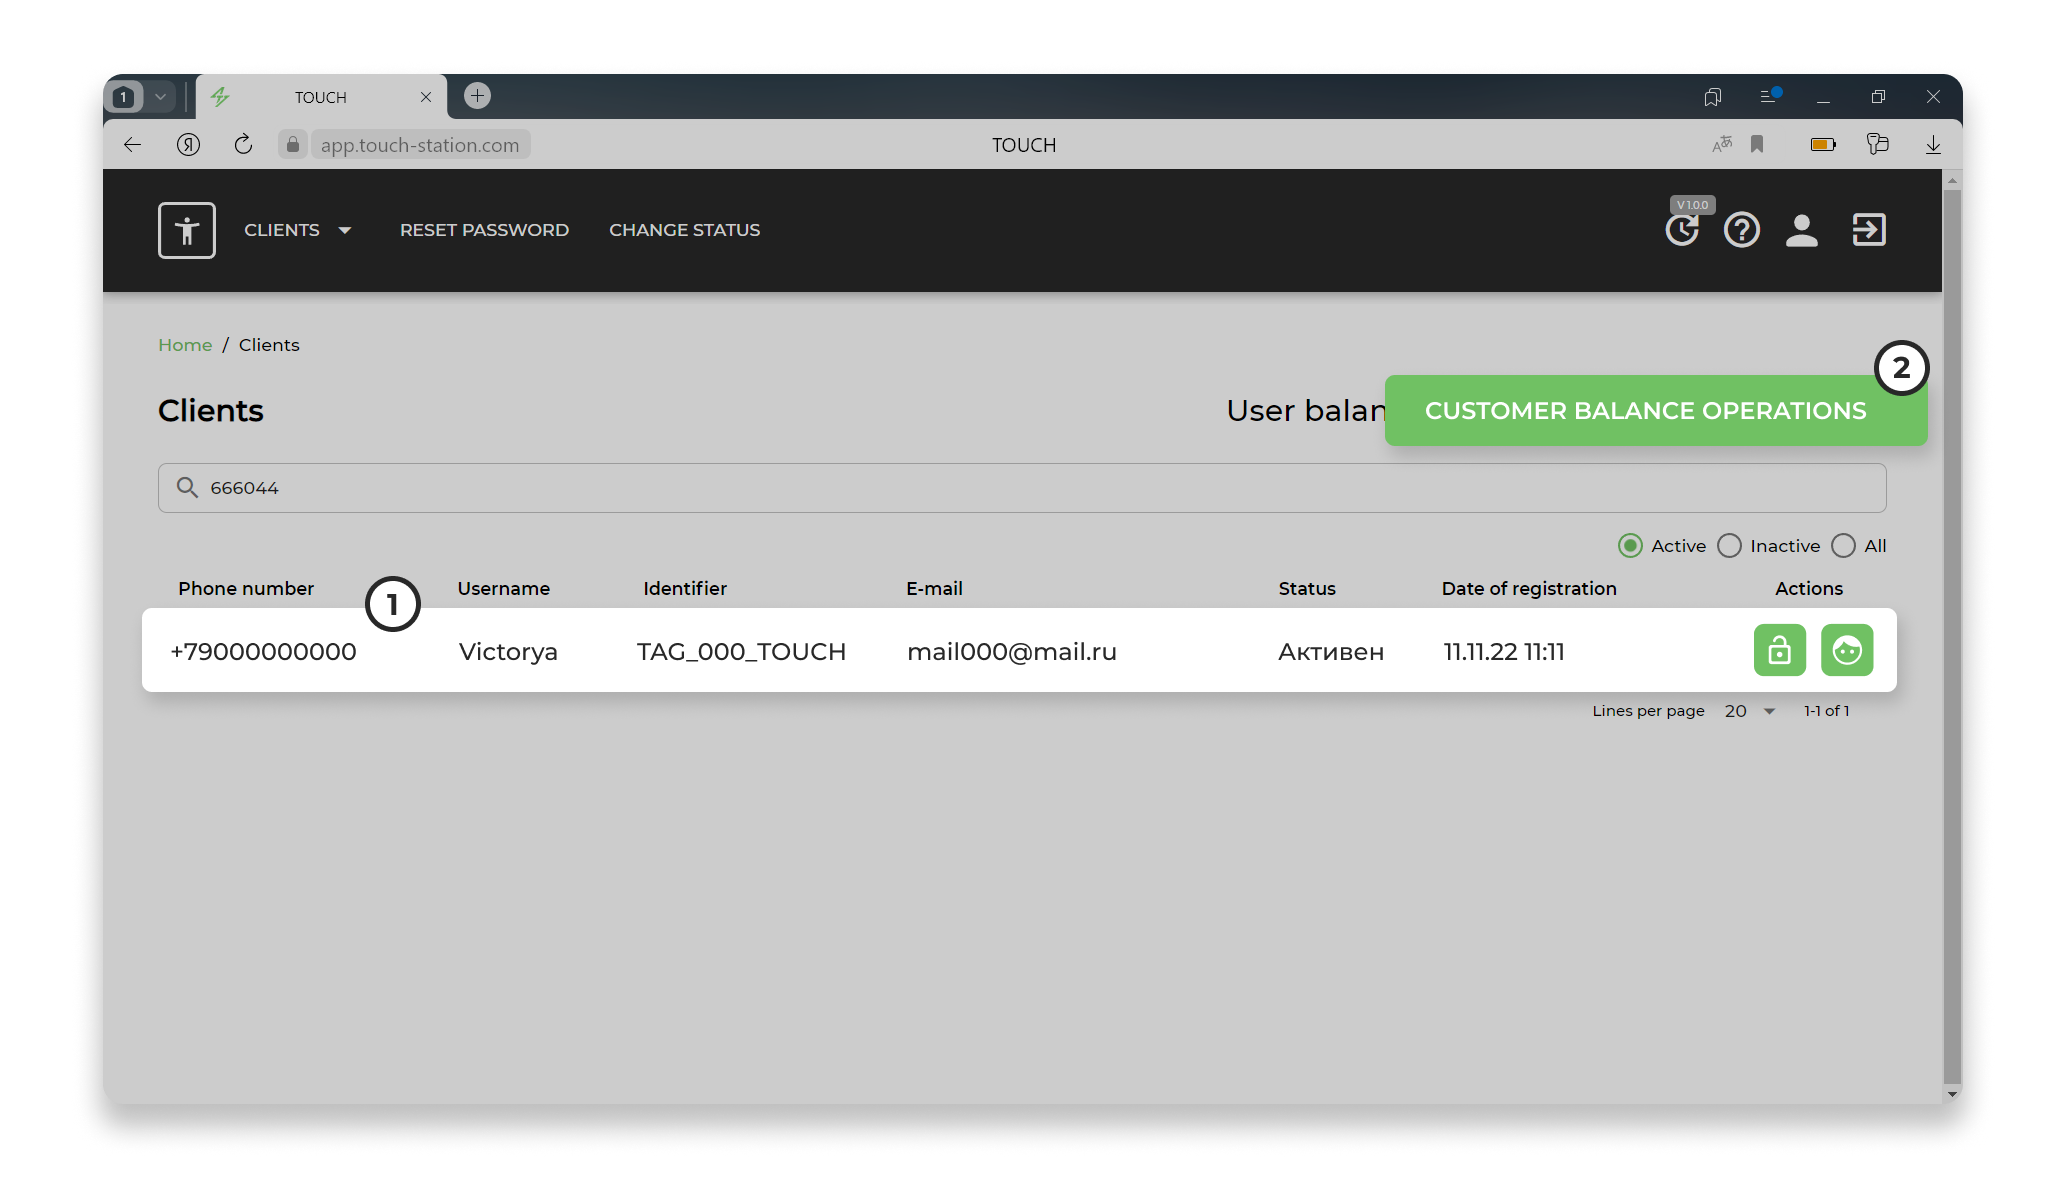Click the battery saver icon

[x=1823, y=145]
